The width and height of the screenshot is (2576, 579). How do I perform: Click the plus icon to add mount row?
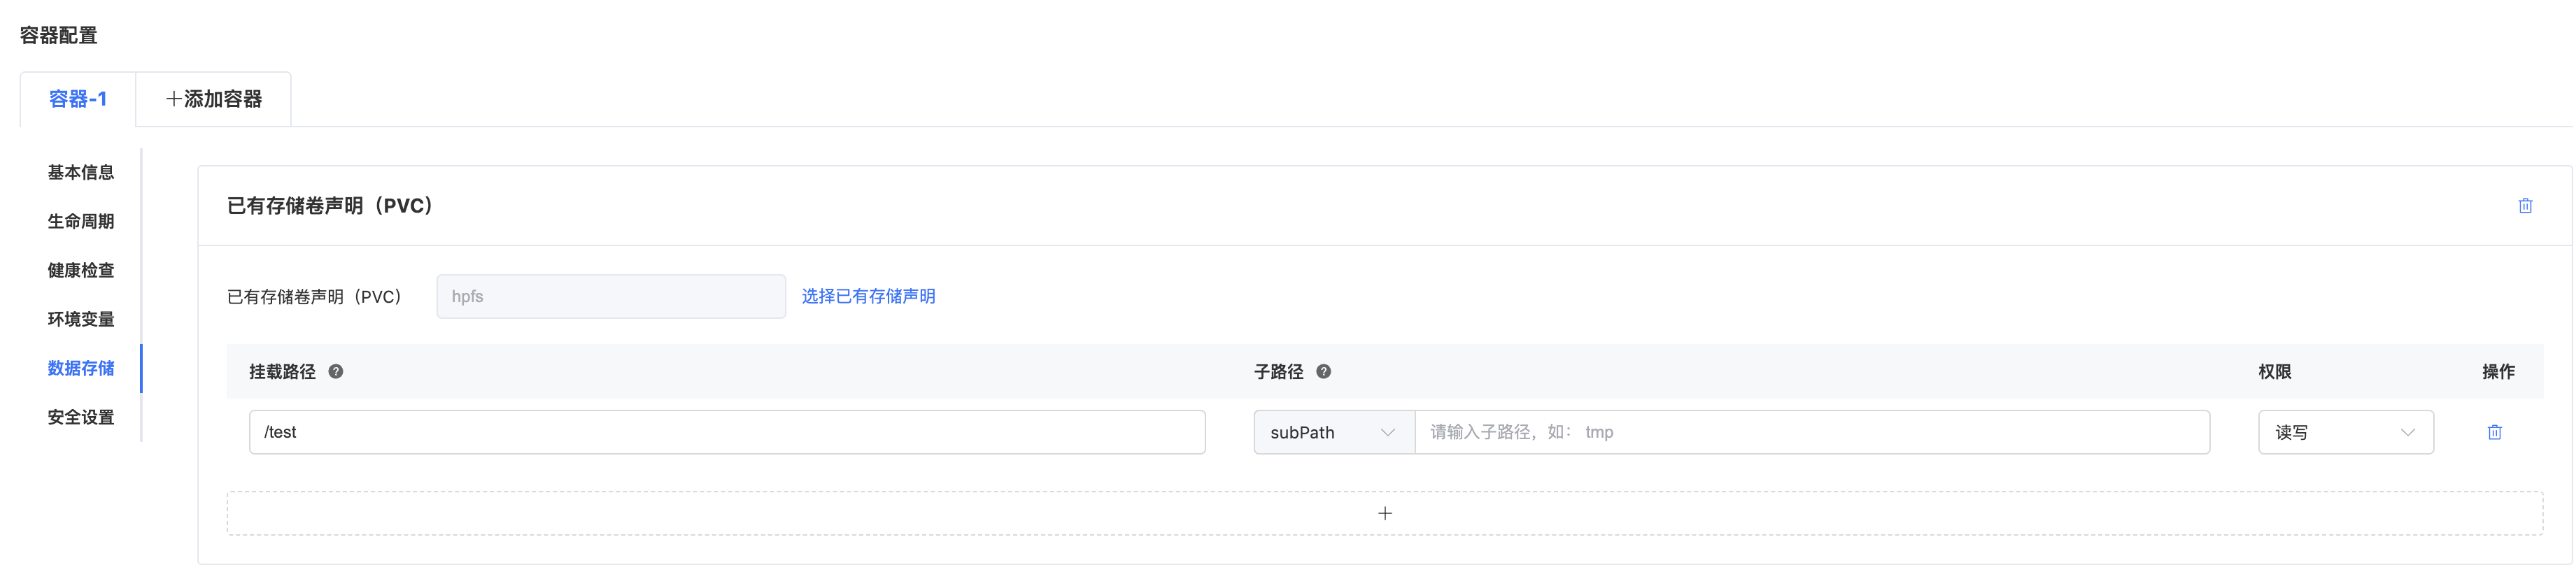click(1384, 513)
